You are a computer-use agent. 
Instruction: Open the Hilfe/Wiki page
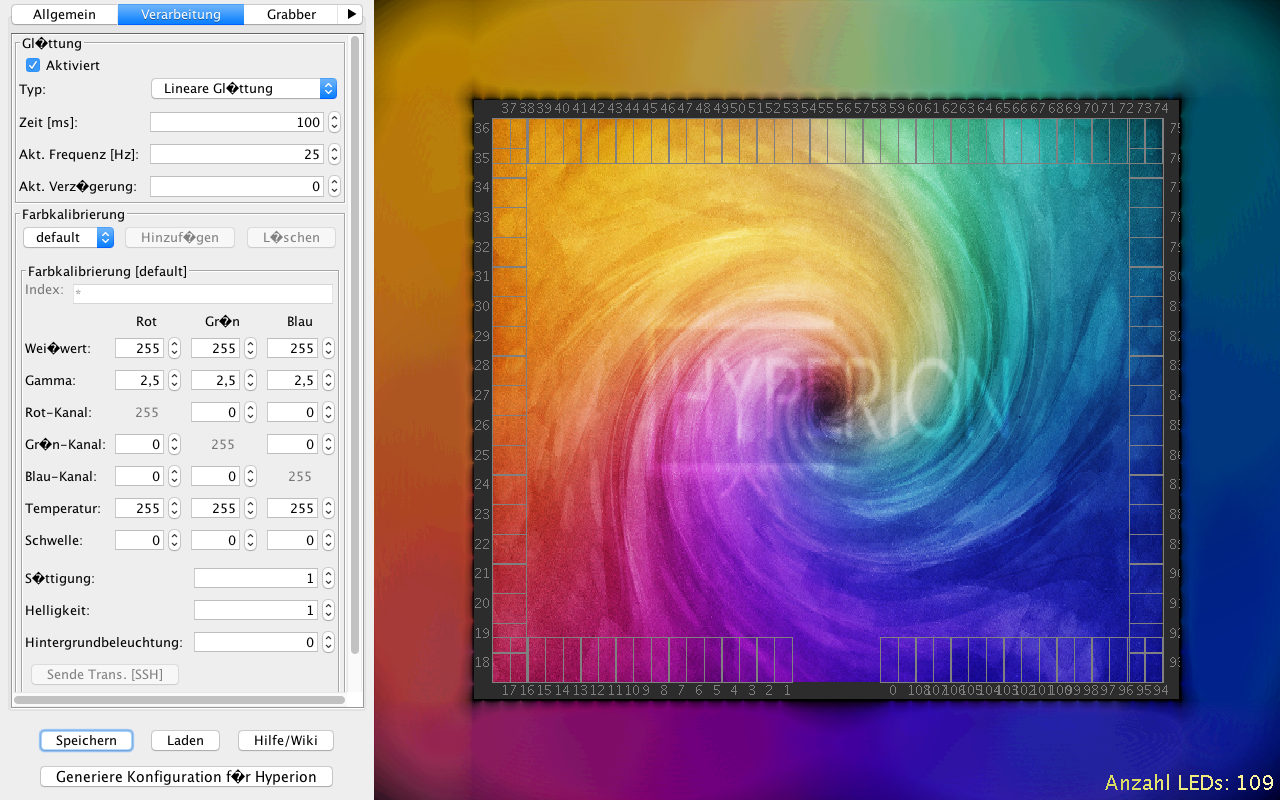(x=285, y=741)
